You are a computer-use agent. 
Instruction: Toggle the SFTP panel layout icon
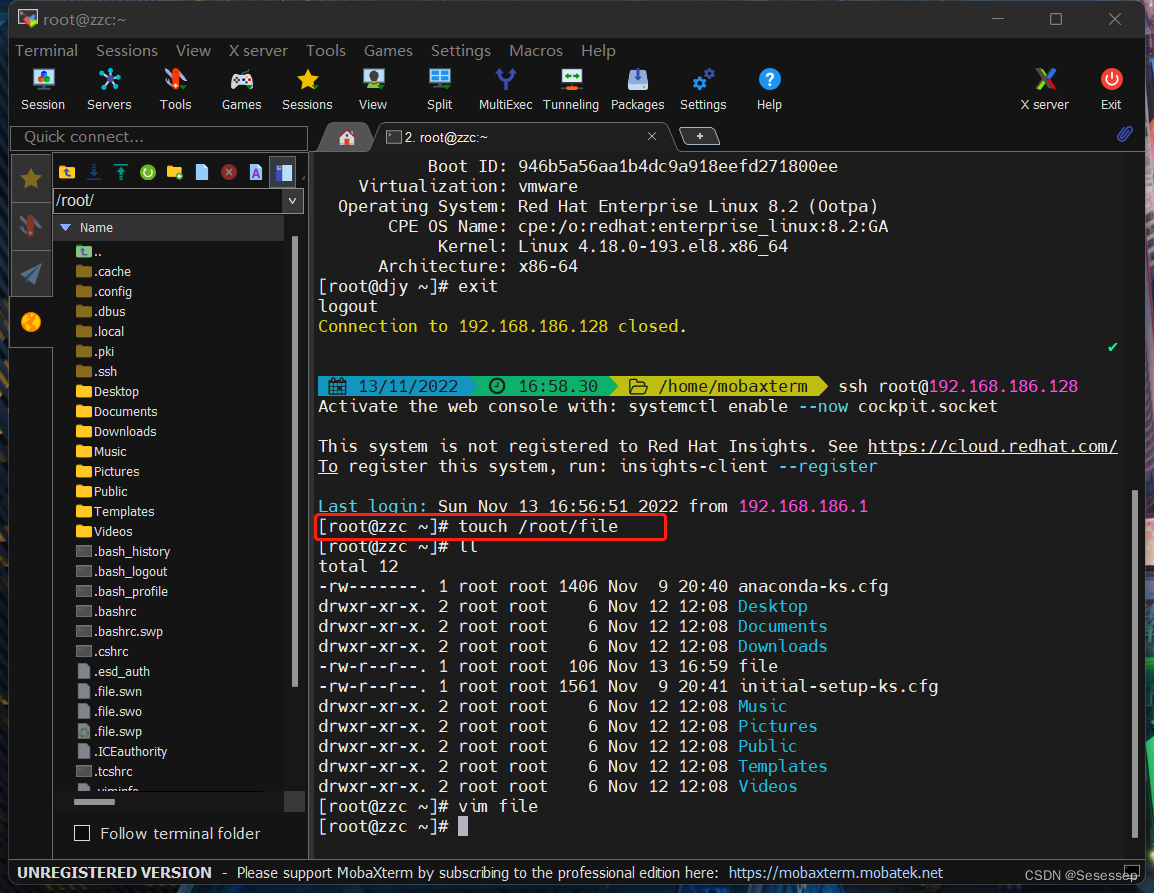click(283, 172)
